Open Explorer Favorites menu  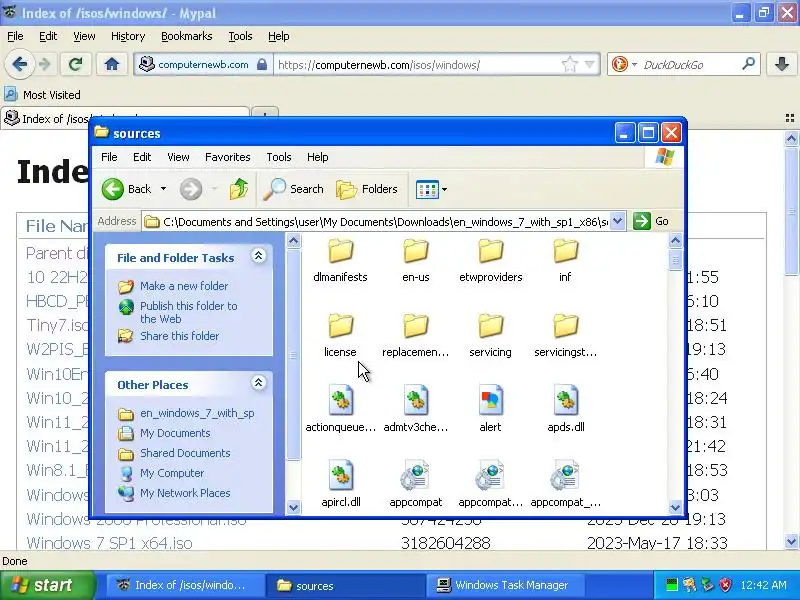(228, 157)
